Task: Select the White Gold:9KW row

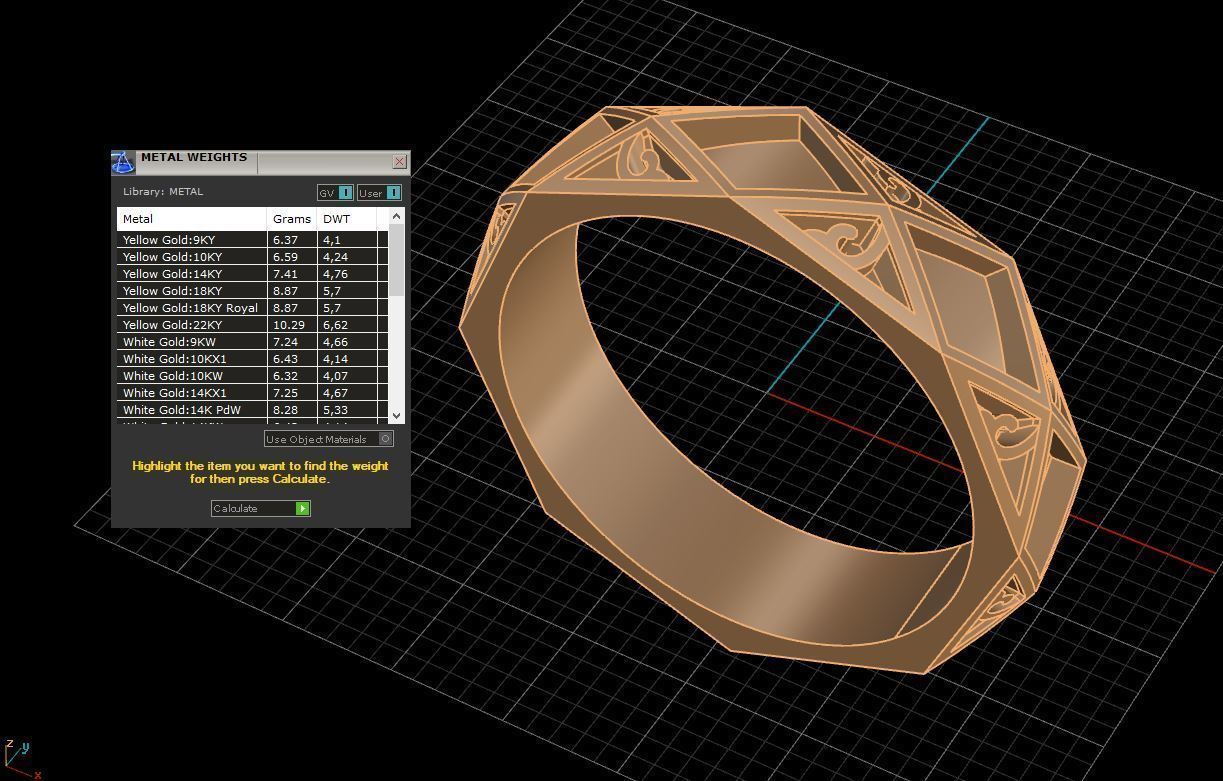Action: (252, 342)
